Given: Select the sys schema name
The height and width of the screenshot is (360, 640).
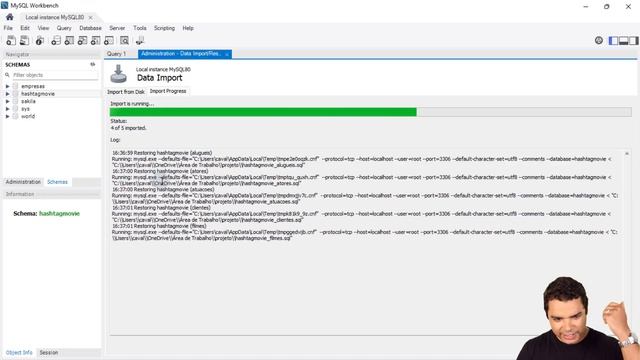Looking at the screenshot, I should (x=25, y=109).
